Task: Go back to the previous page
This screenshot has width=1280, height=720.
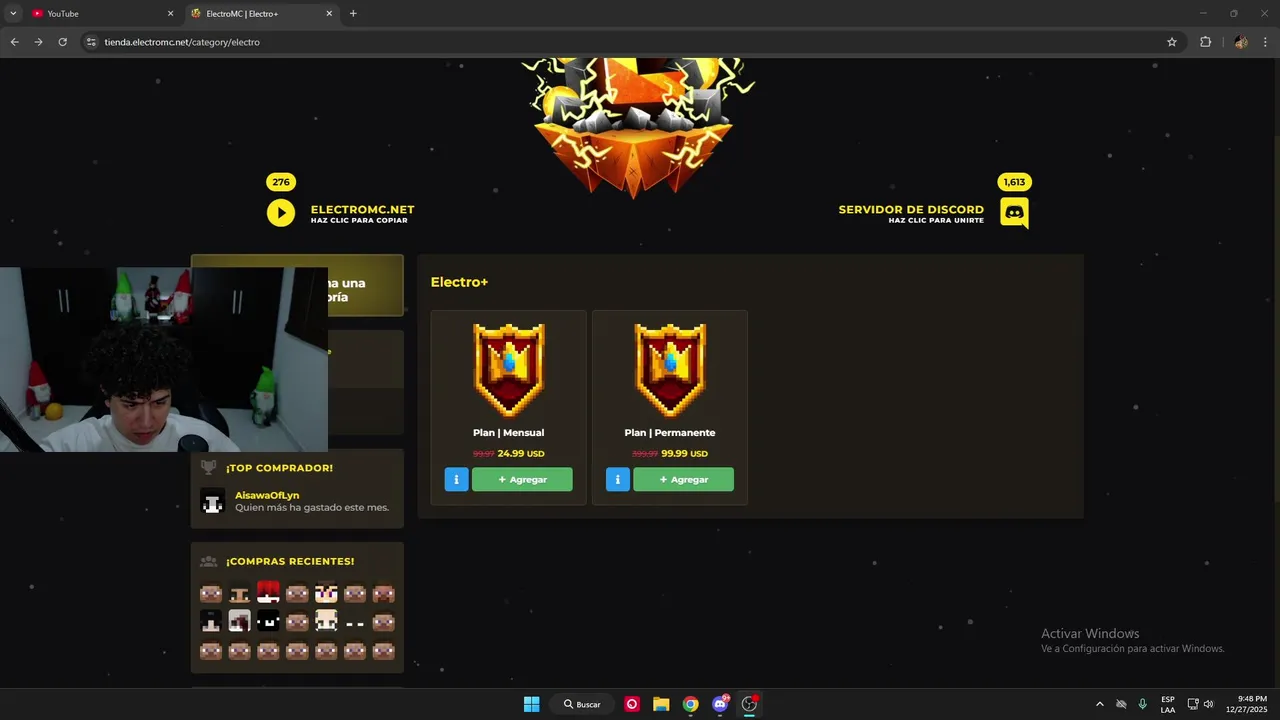Action: [14, 42]
